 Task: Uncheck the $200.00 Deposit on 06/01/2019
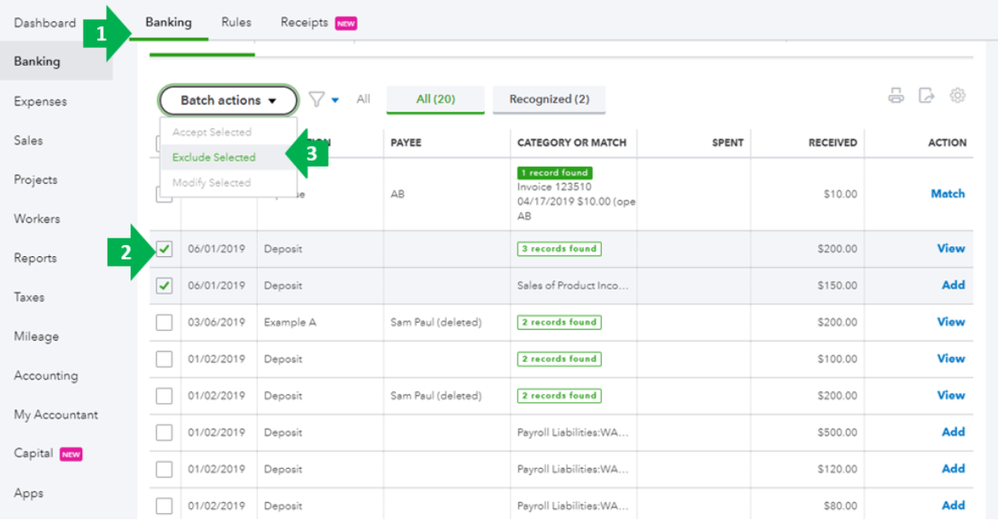click(164, 249)
